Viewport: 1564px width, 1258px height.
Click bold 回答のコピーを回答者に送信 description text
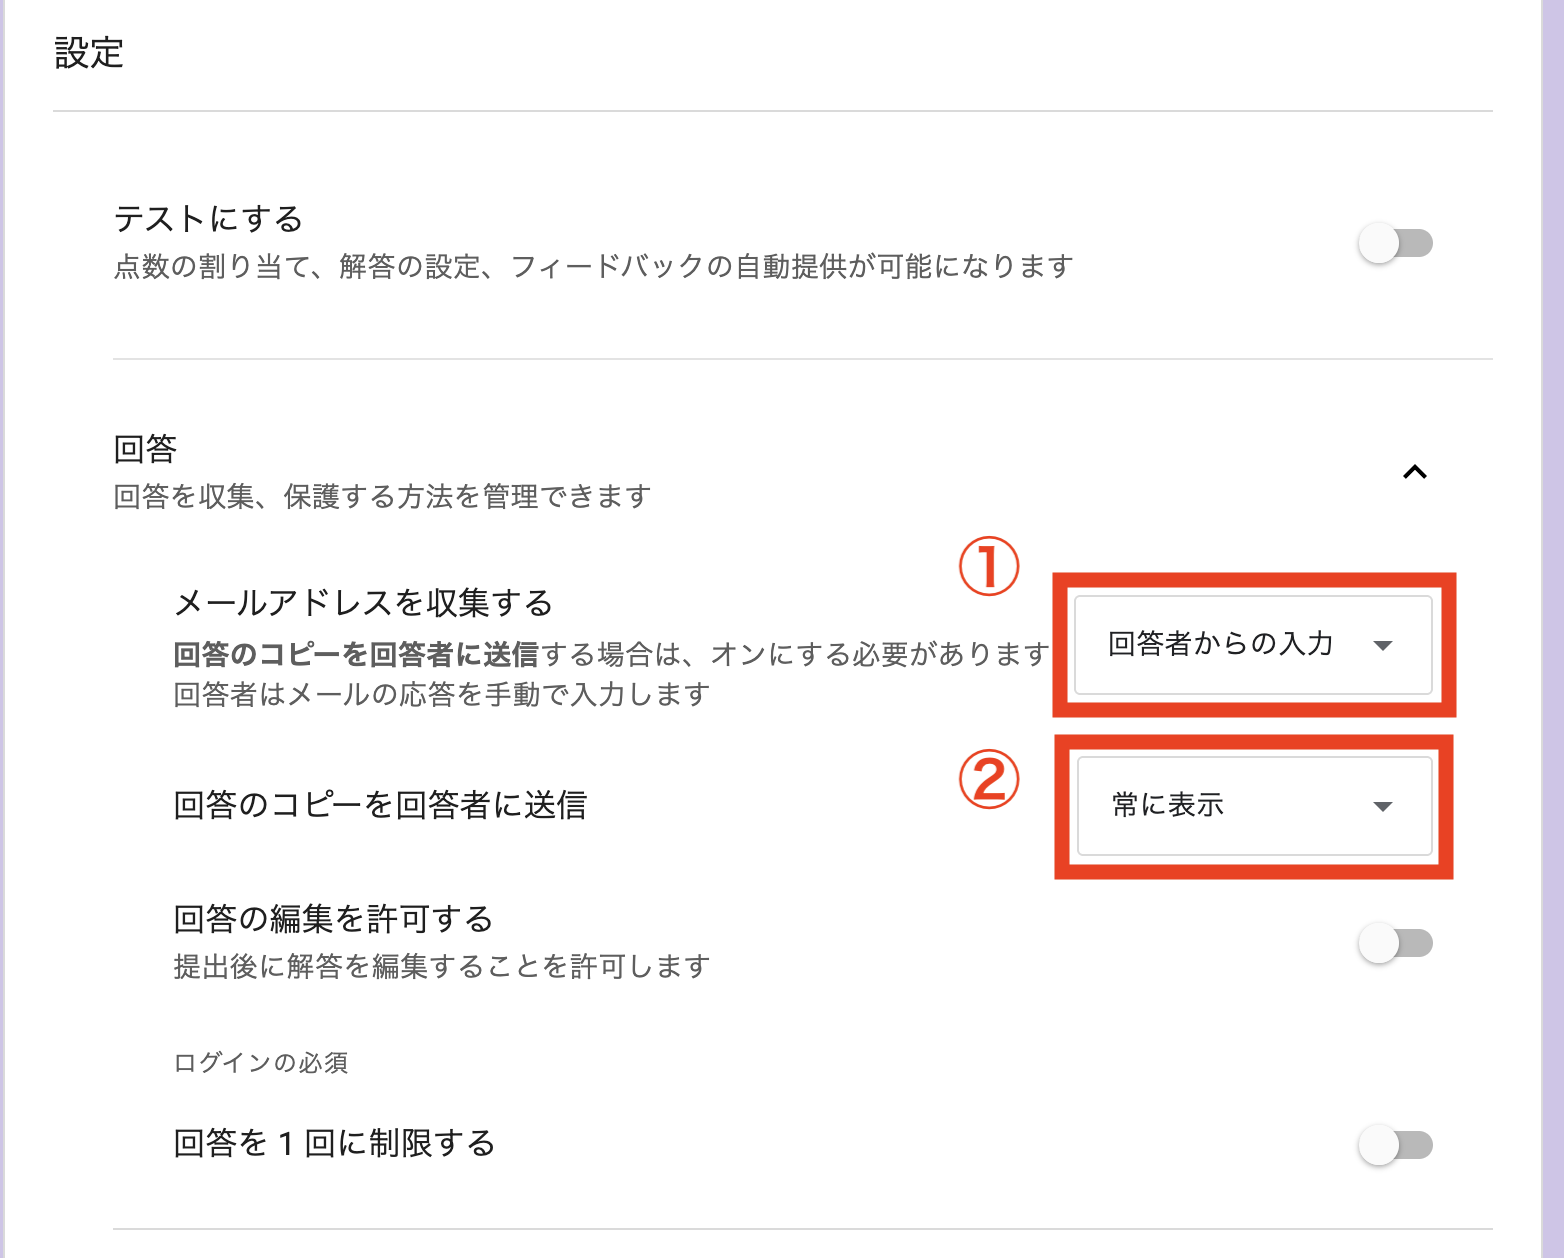click(356, 655)
